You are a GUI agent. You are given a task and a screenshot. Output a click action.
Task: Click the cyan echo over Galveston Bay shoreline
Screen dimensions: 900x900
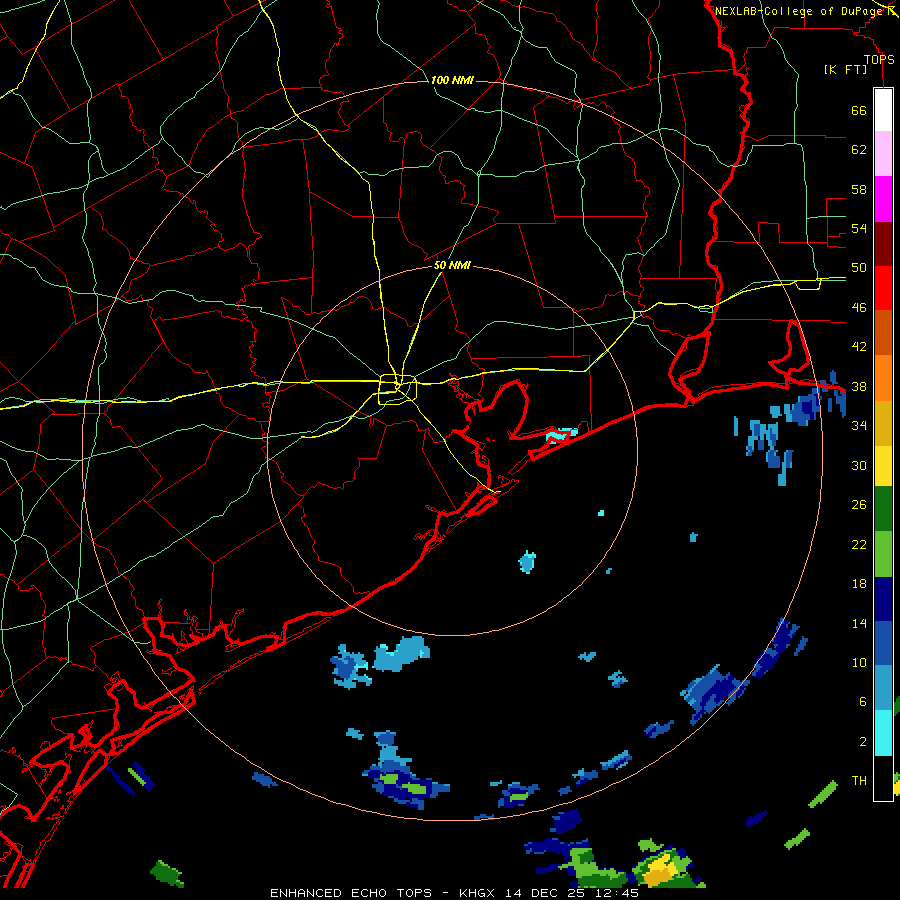pyautogui.click(x=561, y=435)
